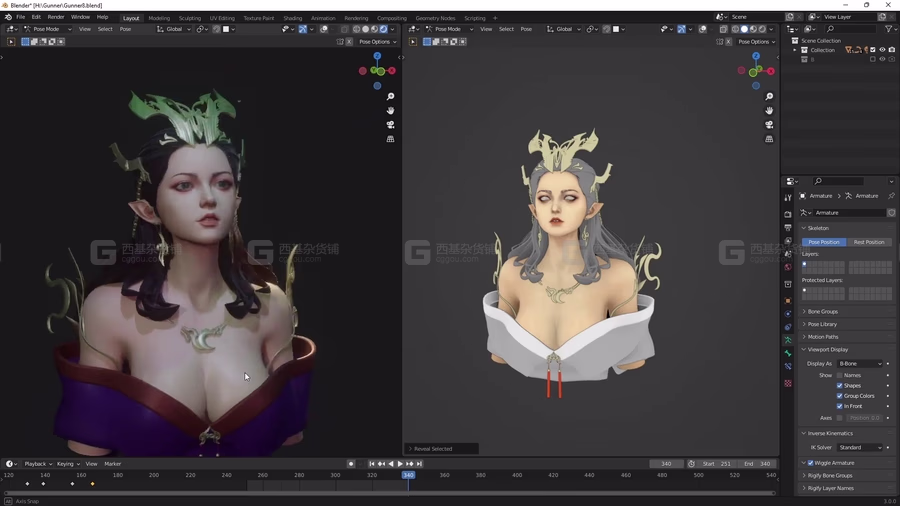
Task: Toggle the Wiggle Armature checkbox
Action: tap(810, 463)
